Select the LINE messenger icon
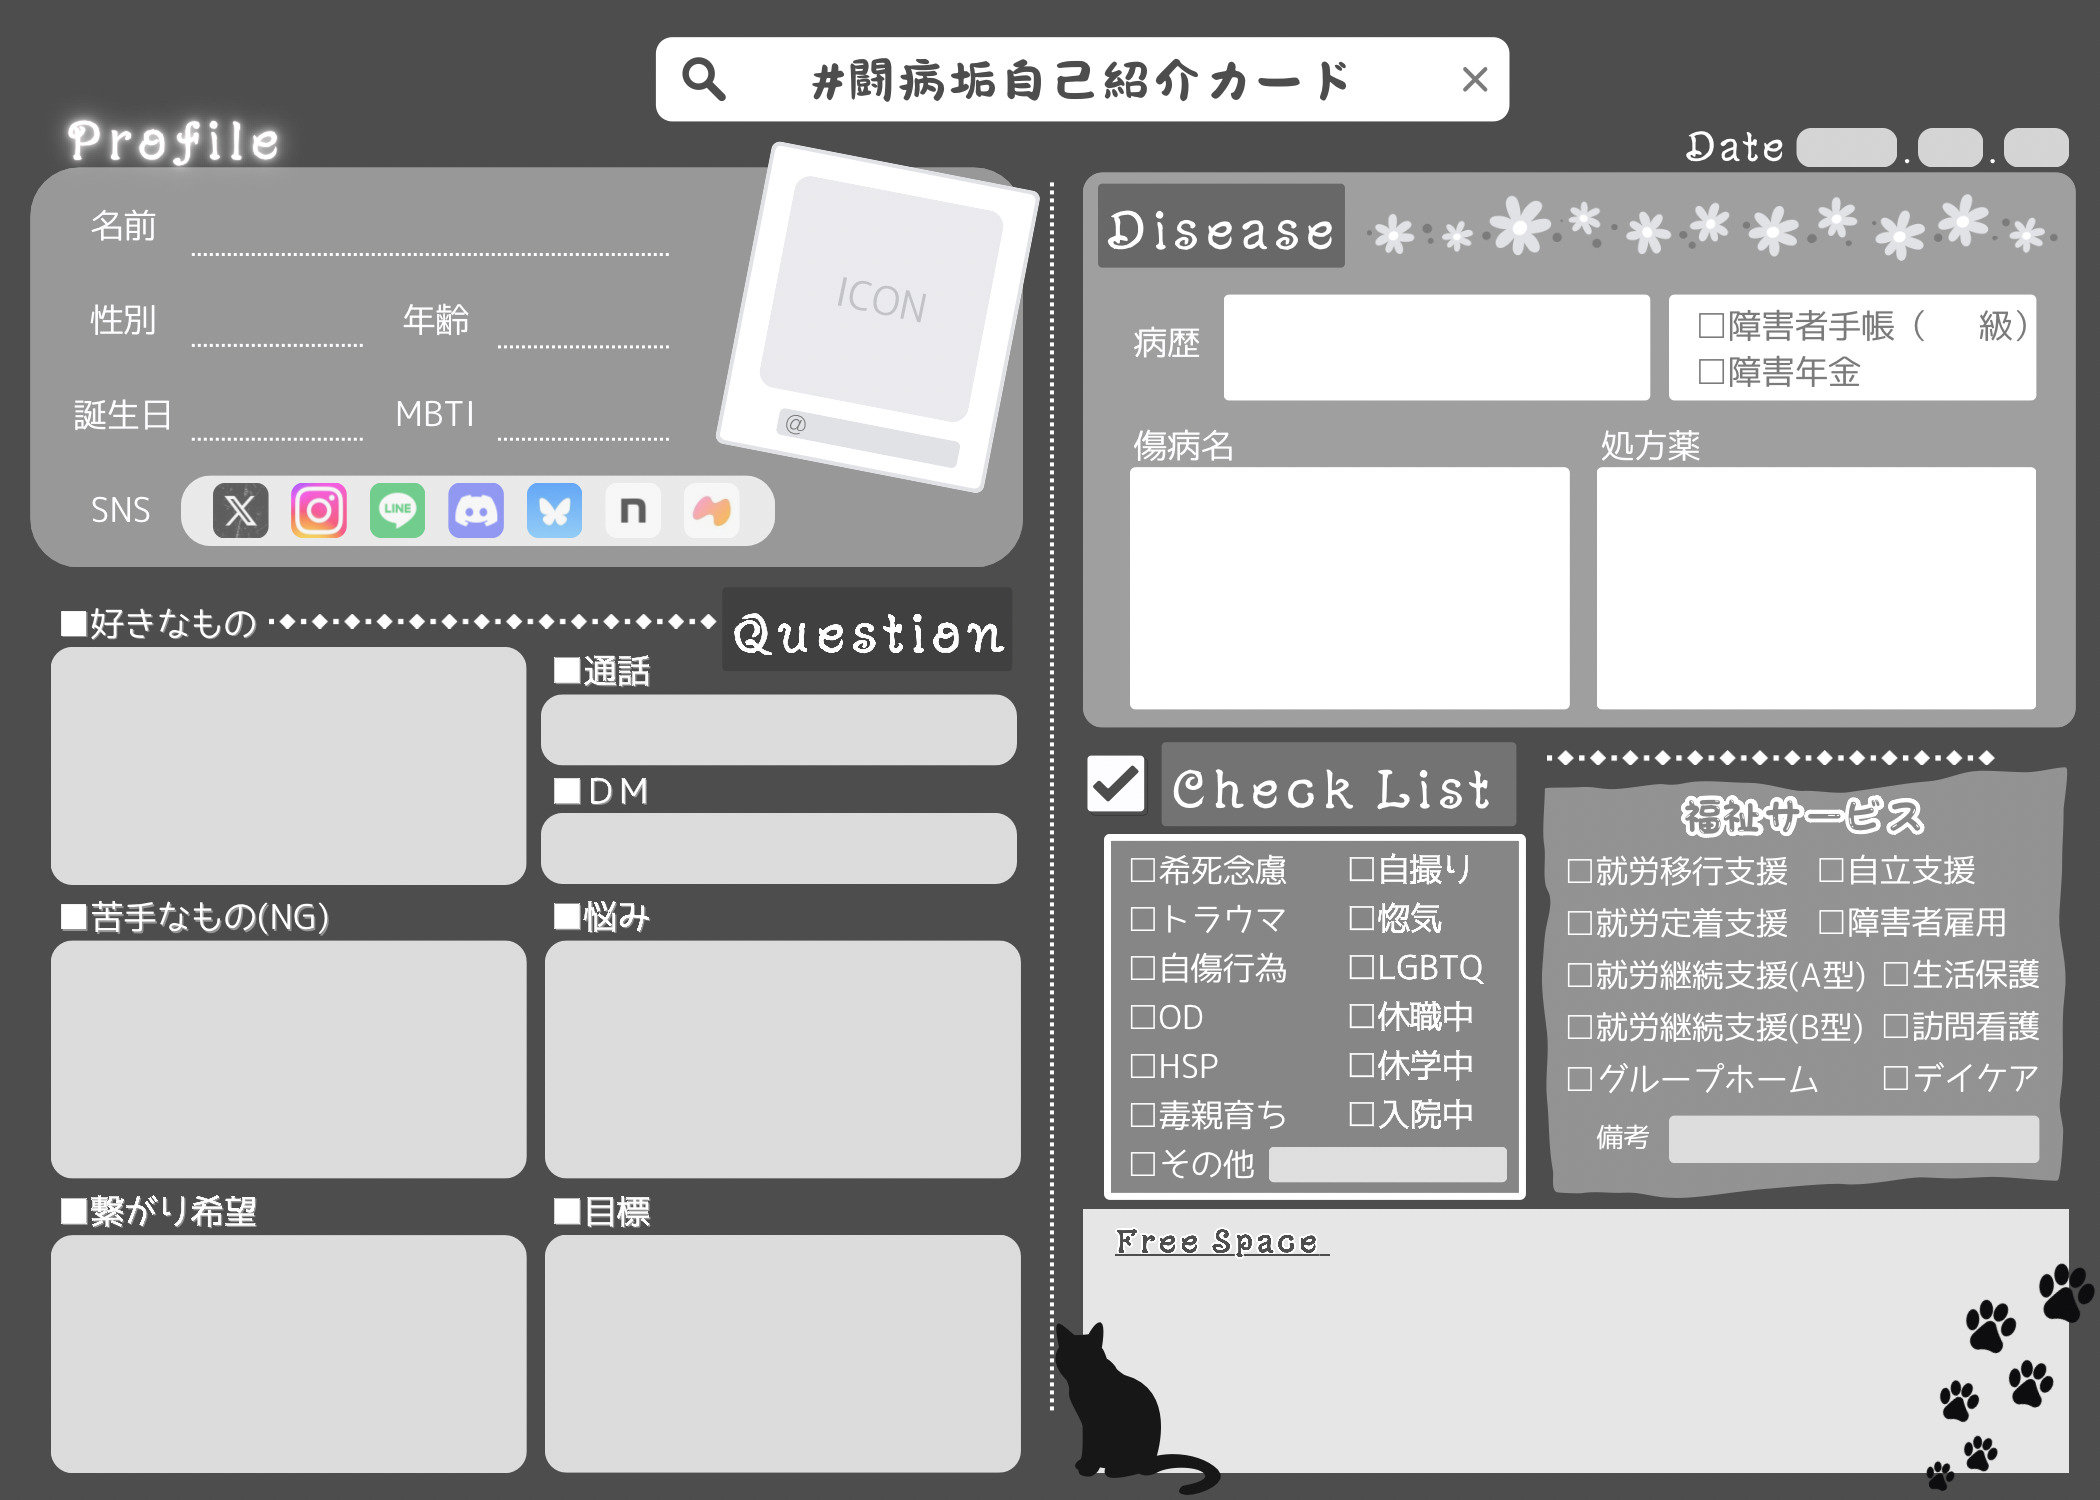This screenshot has width=2100, height=1500. pyautogui.click(x=397, y=511)
